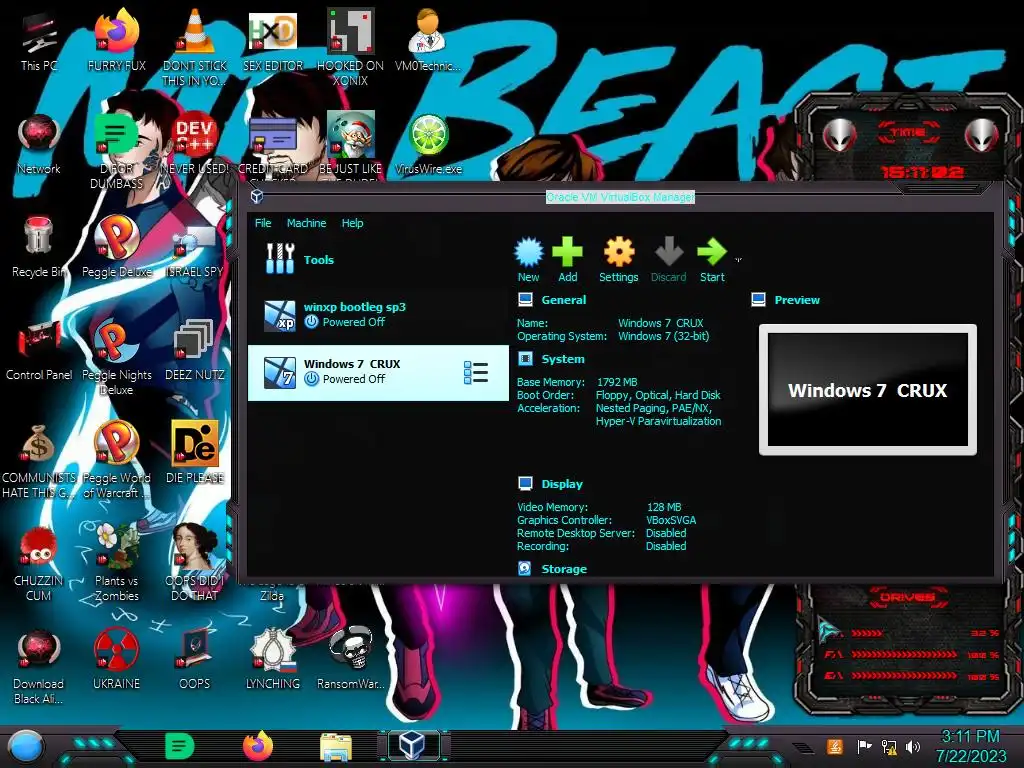1024x768 pixels.
Task: Select the DEEZ NUTZ desktop icon
Action: pyautogui.click(x=194, y=351)
